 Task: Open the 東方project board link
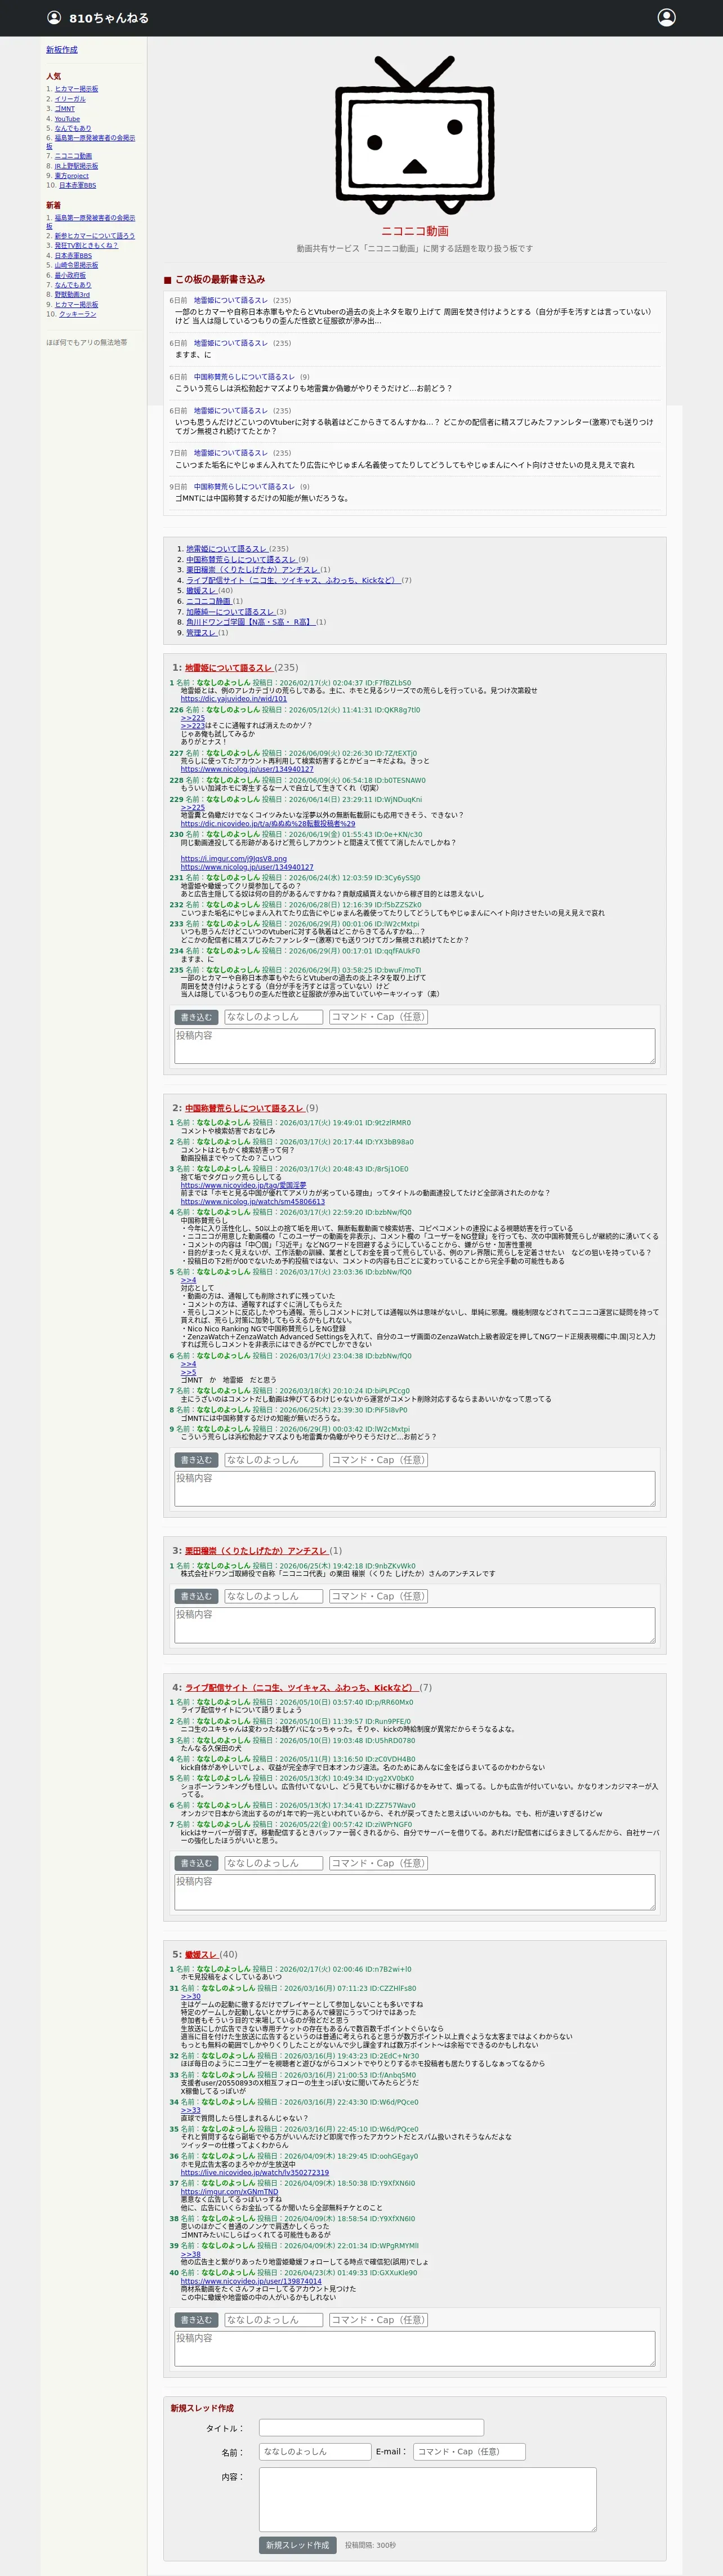point(72,176)
